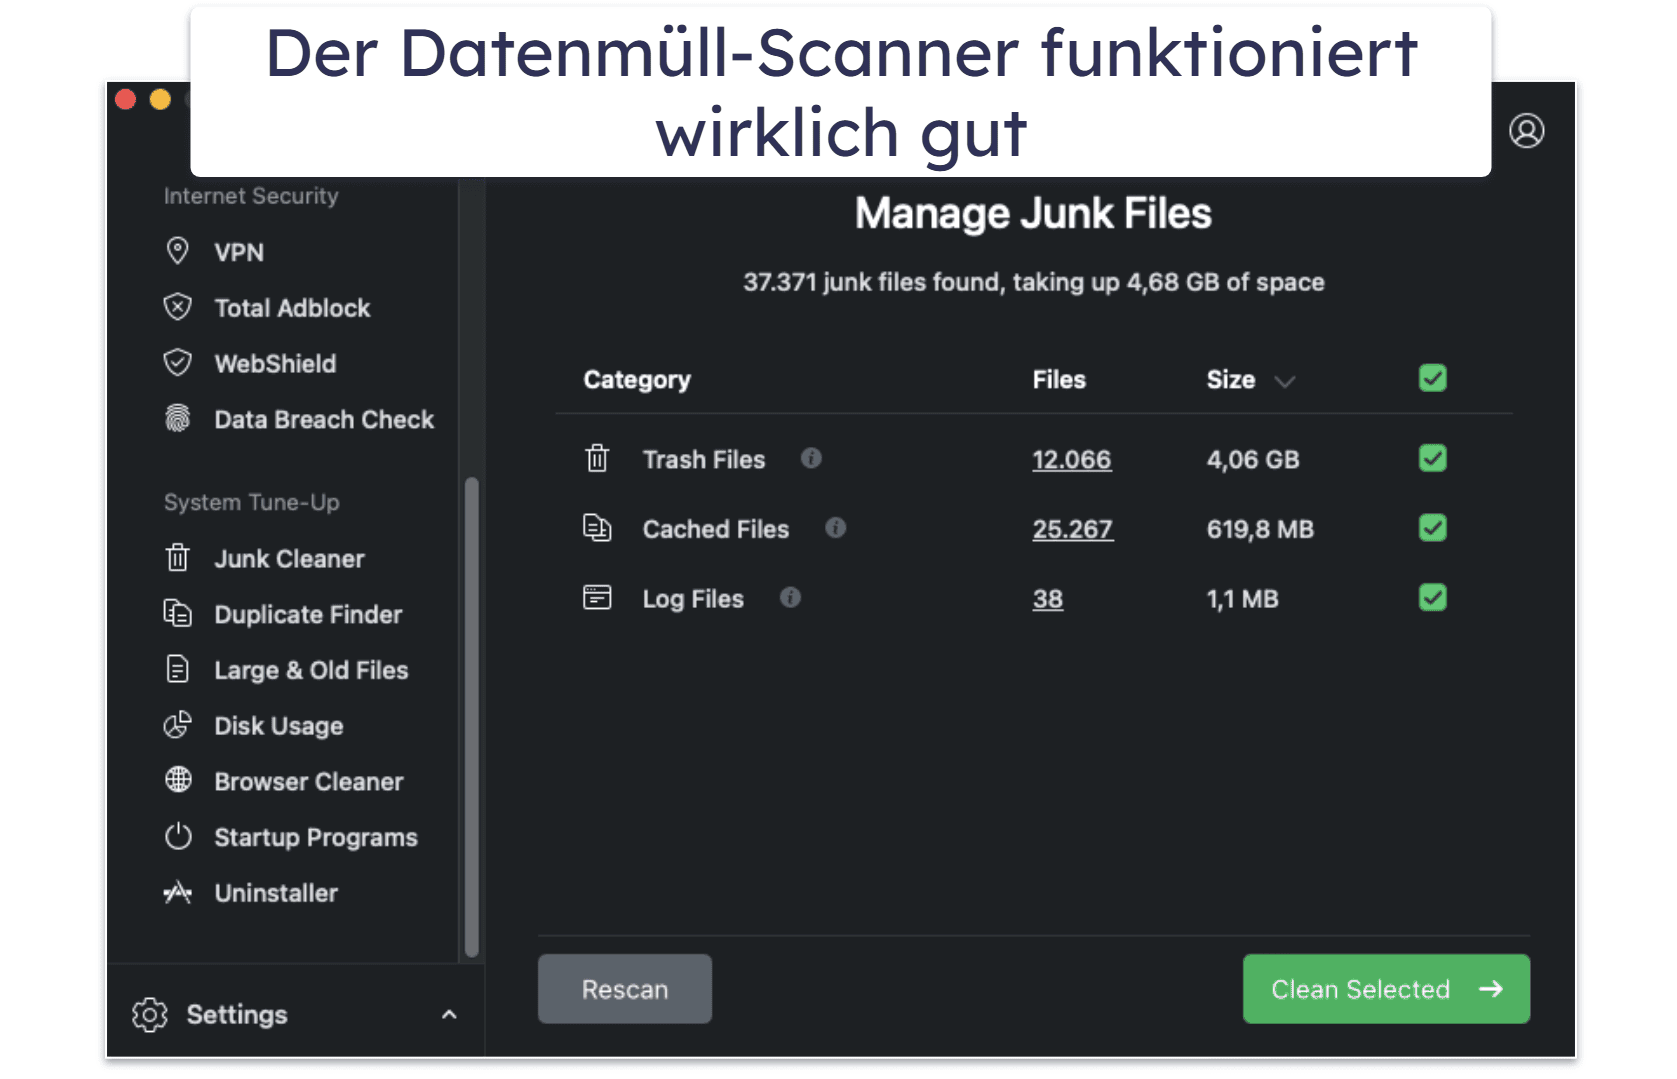
Task: Open the user account profile icon
Action: [x=1526, y=131]
